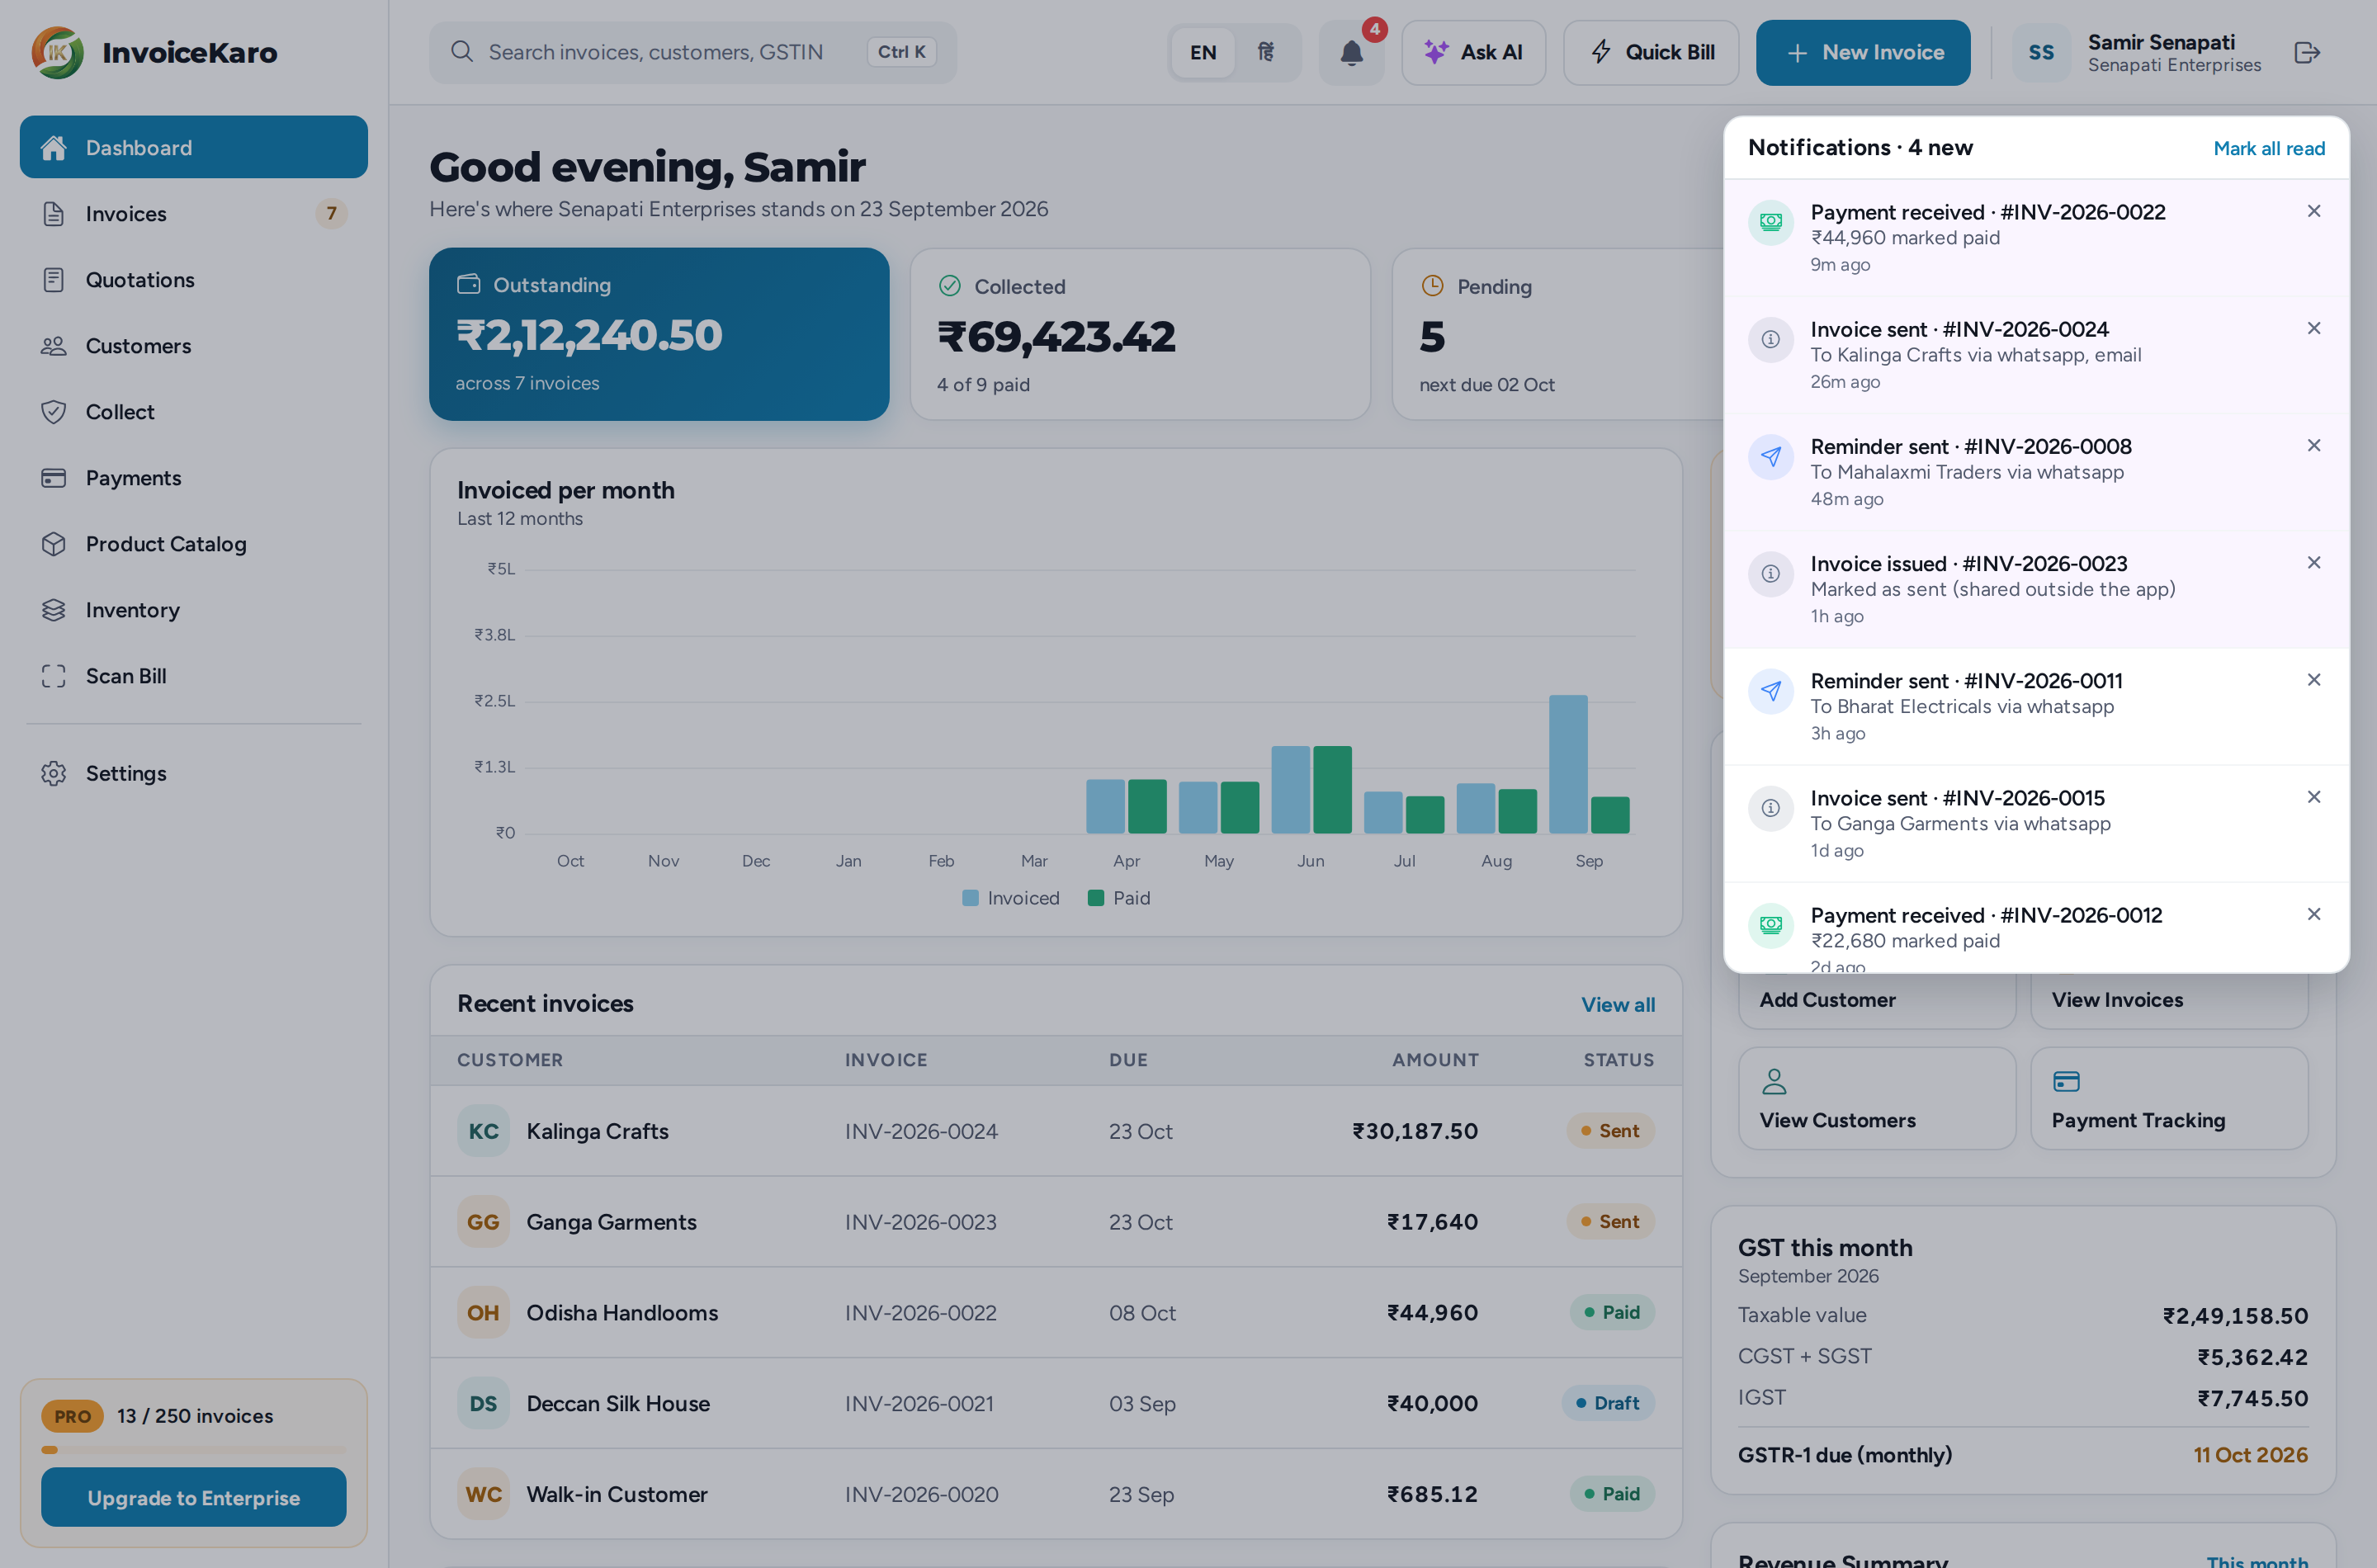Click the SS user avatar
Viewport: 2377px width, 1568px height.
pos(2041,53)
